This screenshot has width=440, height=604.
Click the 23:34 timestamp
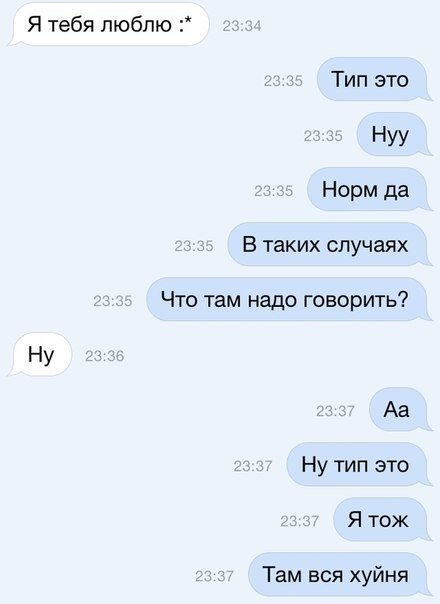click(x=242, y=26)
